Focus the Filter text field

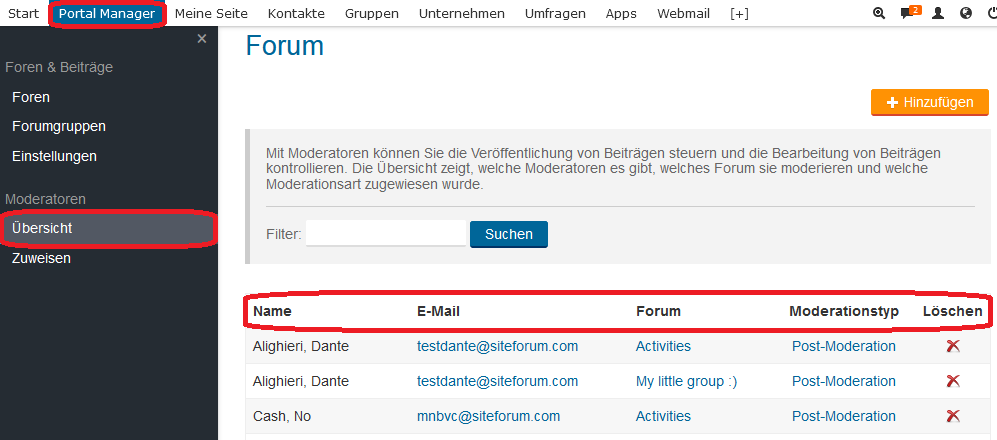[386, 233]
